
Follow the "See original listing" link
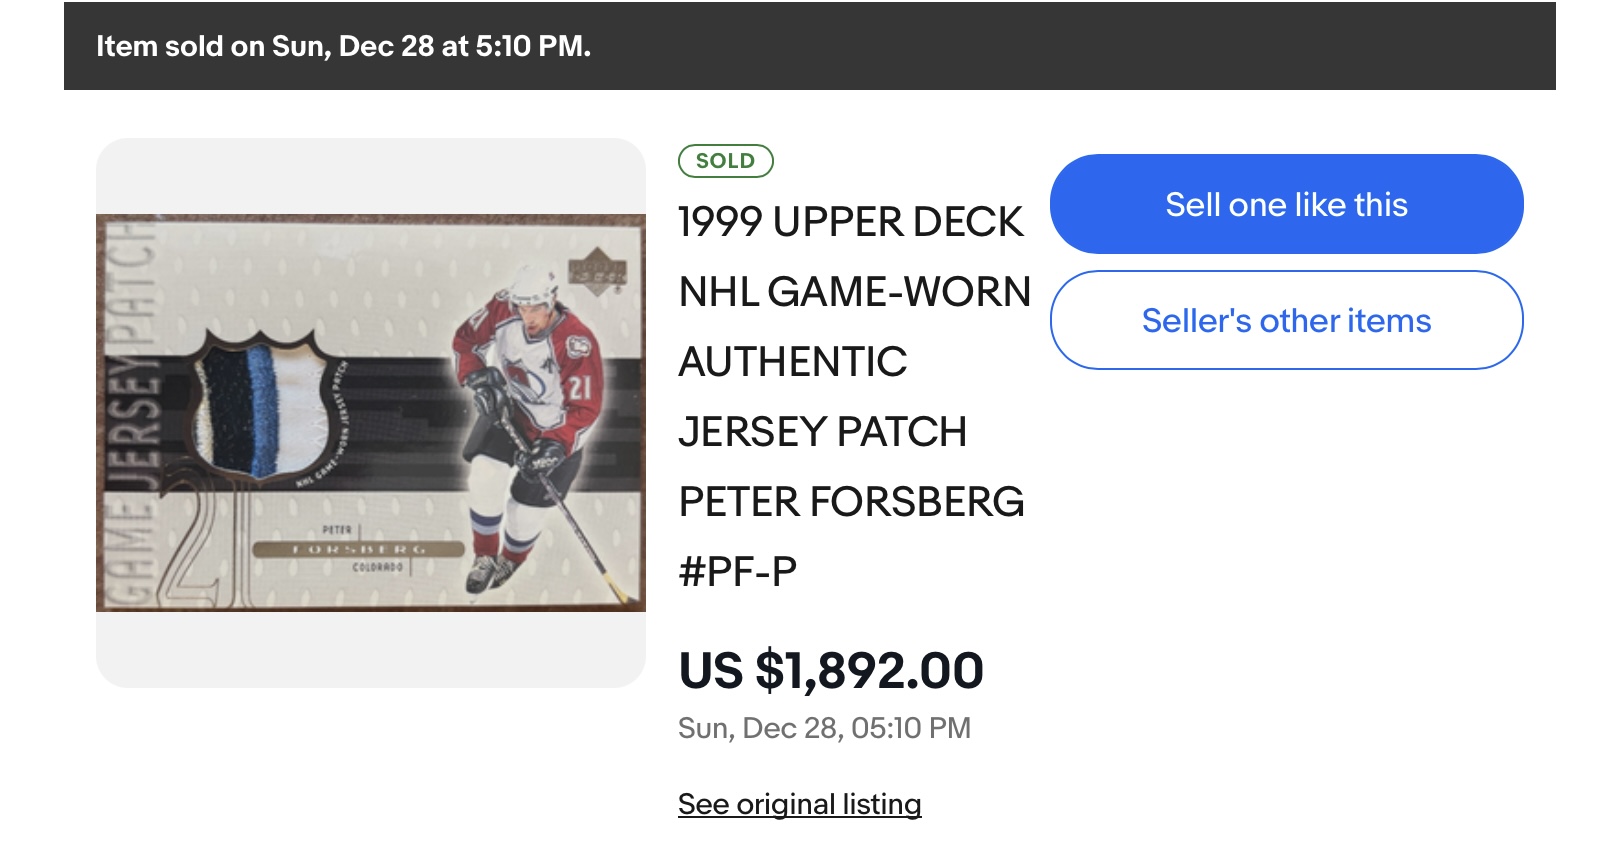pyautogui.click(x=799, y=804)
